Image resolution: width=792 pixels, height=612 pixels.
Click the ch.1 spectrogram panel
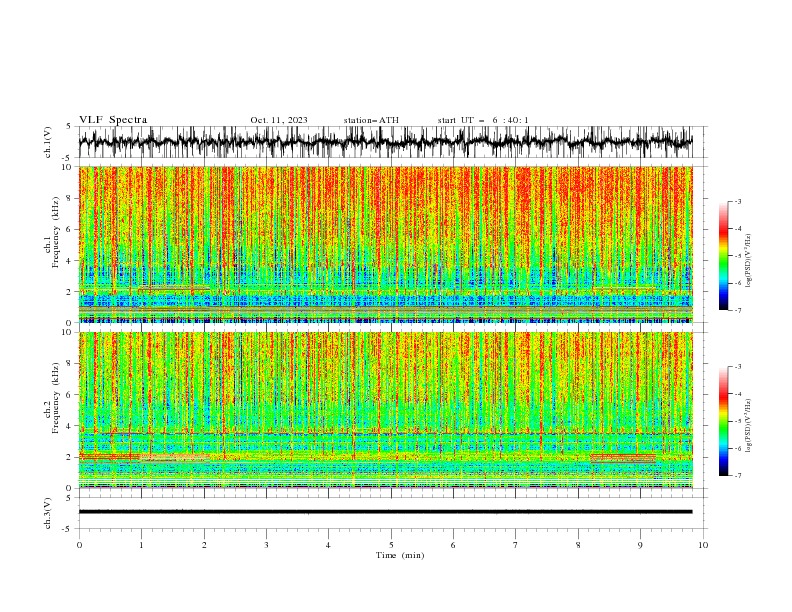tap(385, 244)
